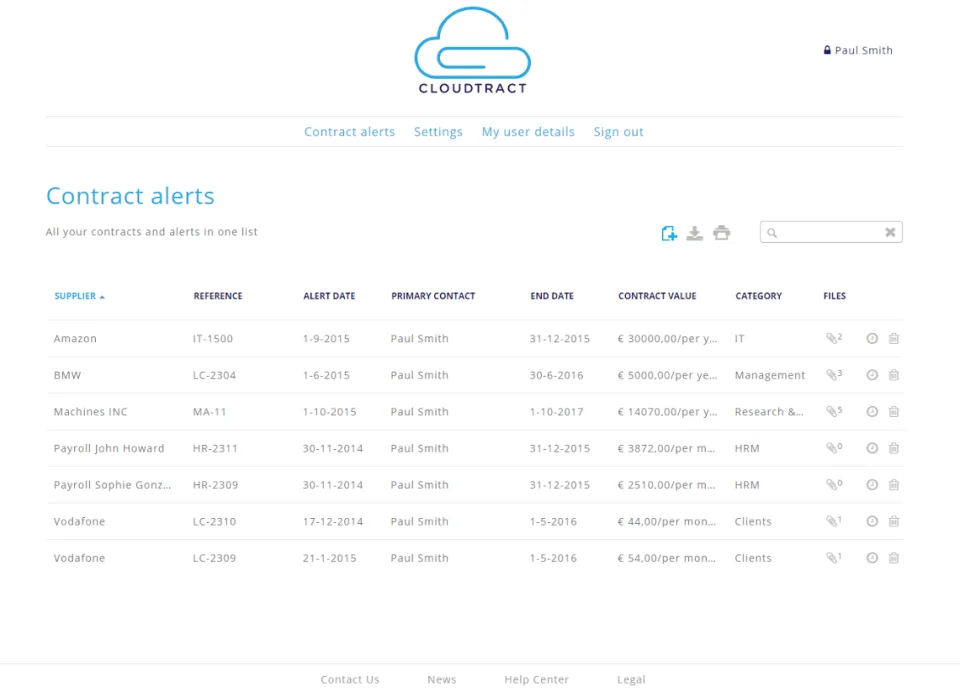Image resolution: width=960 pixels, height=692 pixels.
Task: Click inside the search input field
Action: [x=830, y=232]
